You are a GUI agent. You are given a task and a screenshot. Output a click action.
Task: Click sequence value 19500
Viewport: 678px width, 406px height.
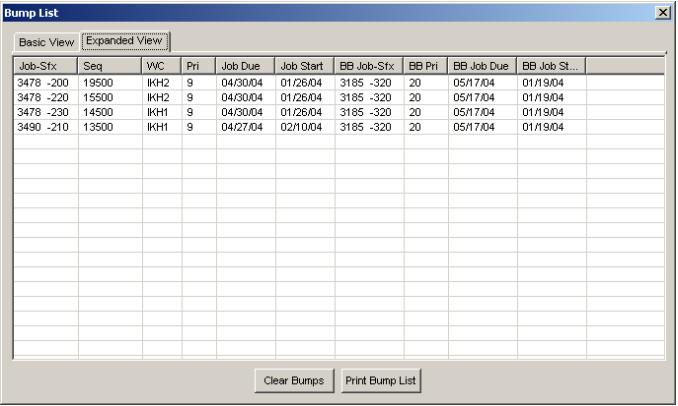pyautogui.click(x=110, y=83)
